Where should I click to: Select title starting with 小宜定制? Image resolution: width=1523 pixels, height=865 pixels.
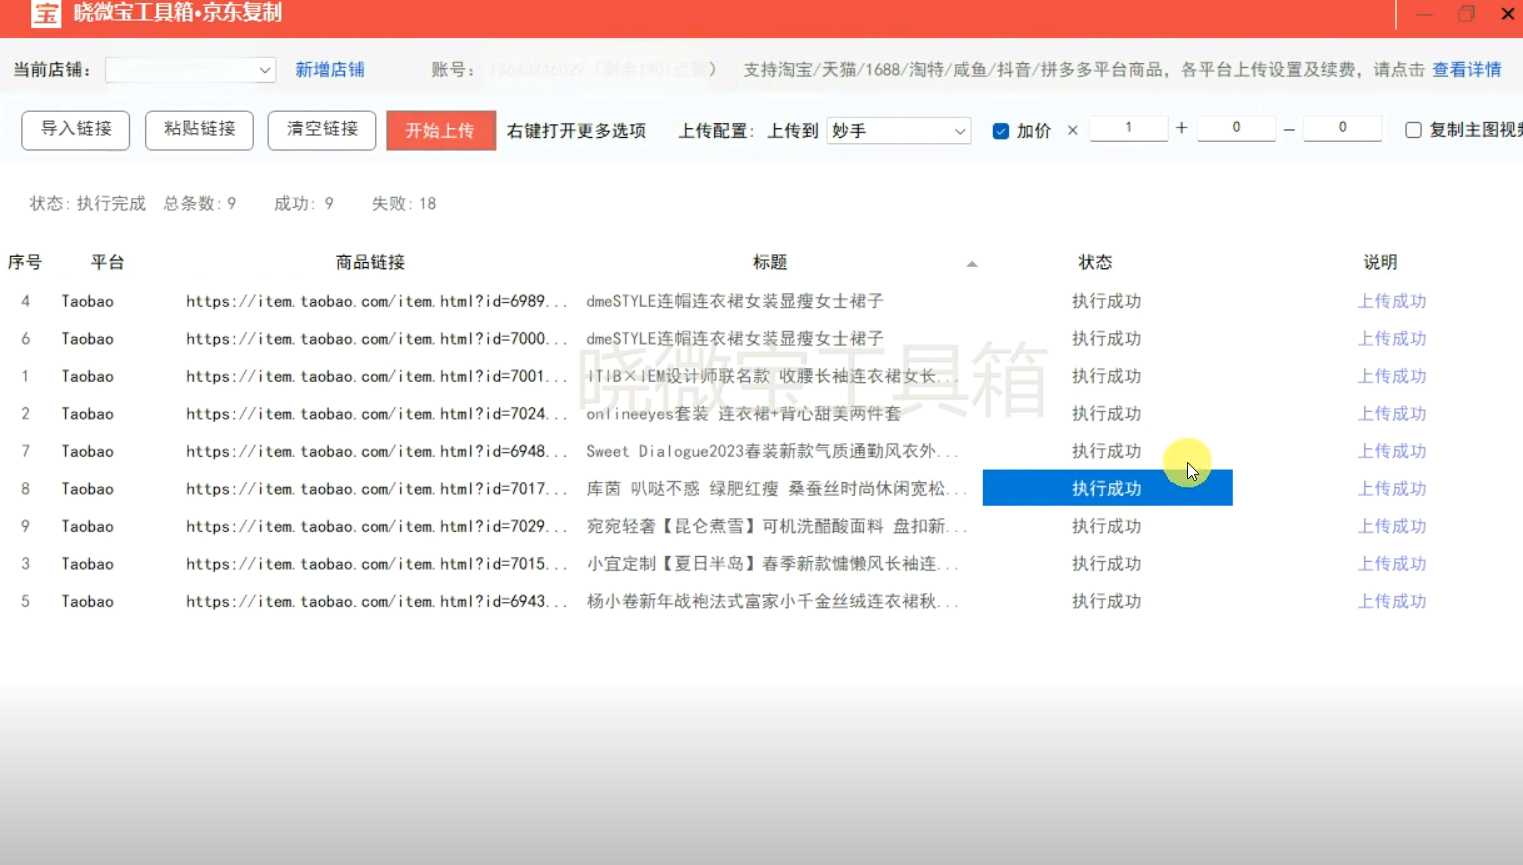pos(772,564)
